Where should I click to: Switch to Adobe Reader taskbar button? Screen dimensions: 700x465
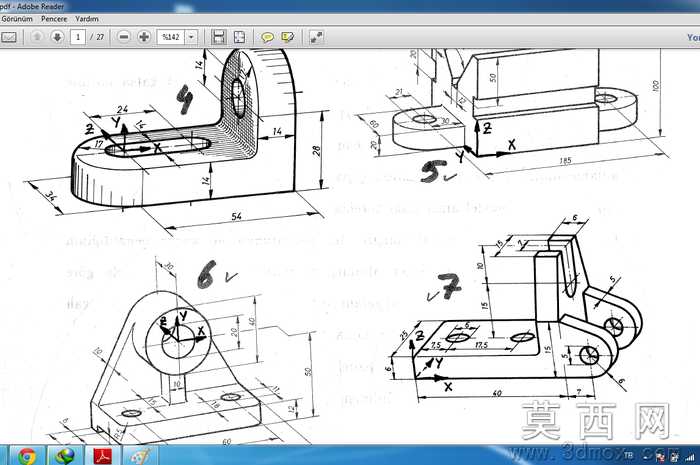click(x=103, y=456)
